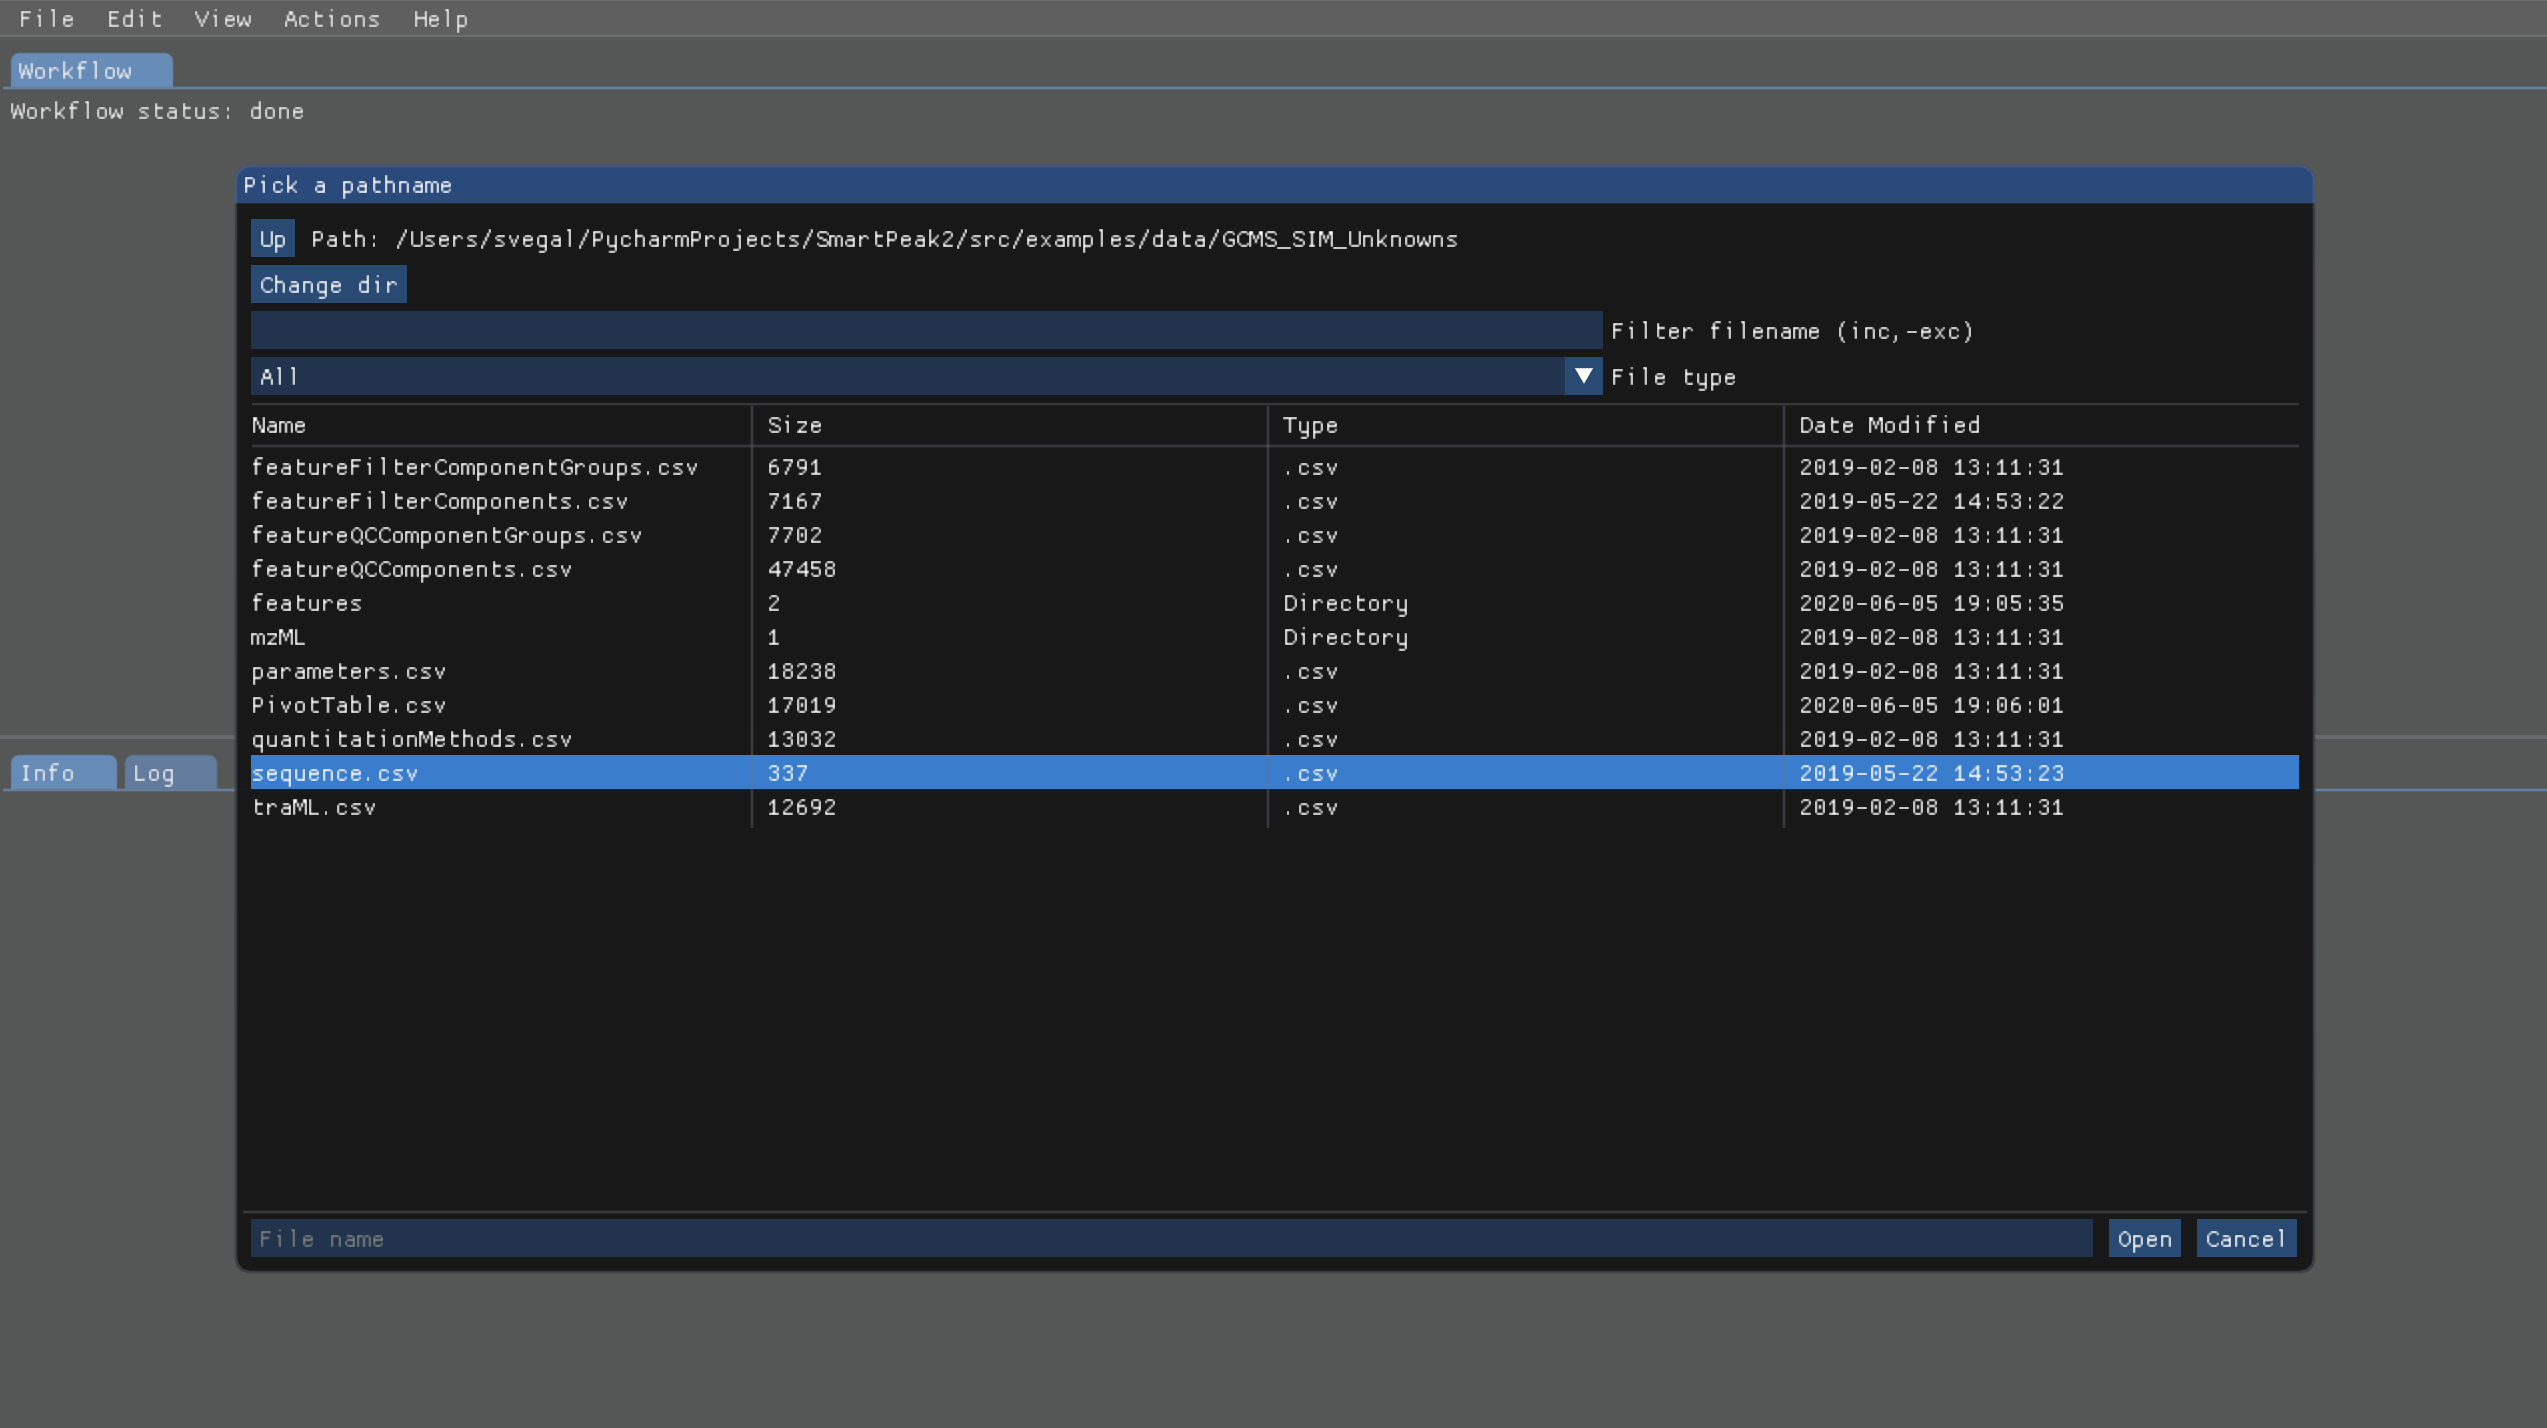Select the mzML directory entry
Image resolution: width=2547 pixels, height=1428 pixels.
(x=278, y=637)
